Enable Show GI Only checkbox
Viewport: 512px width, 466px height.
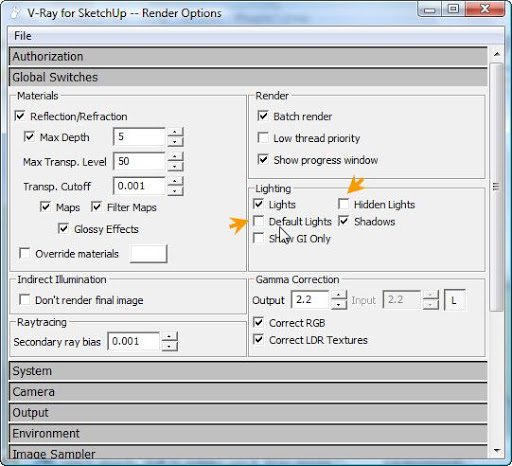258,238
